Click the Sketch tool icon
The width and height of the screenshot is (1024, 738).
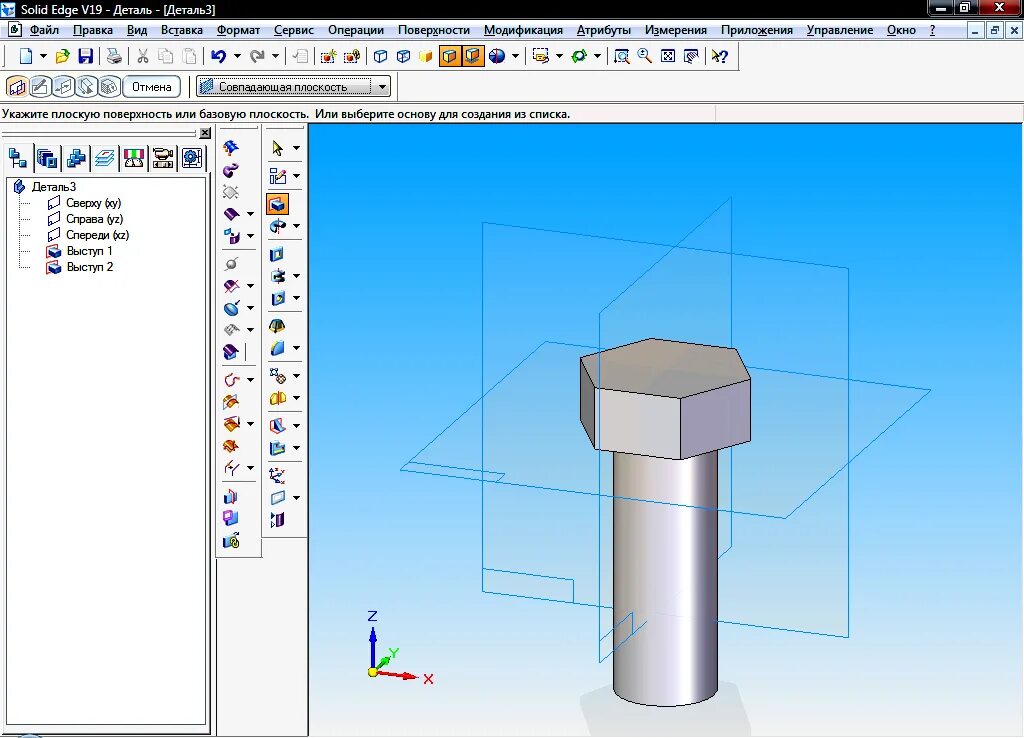[278, 176]
